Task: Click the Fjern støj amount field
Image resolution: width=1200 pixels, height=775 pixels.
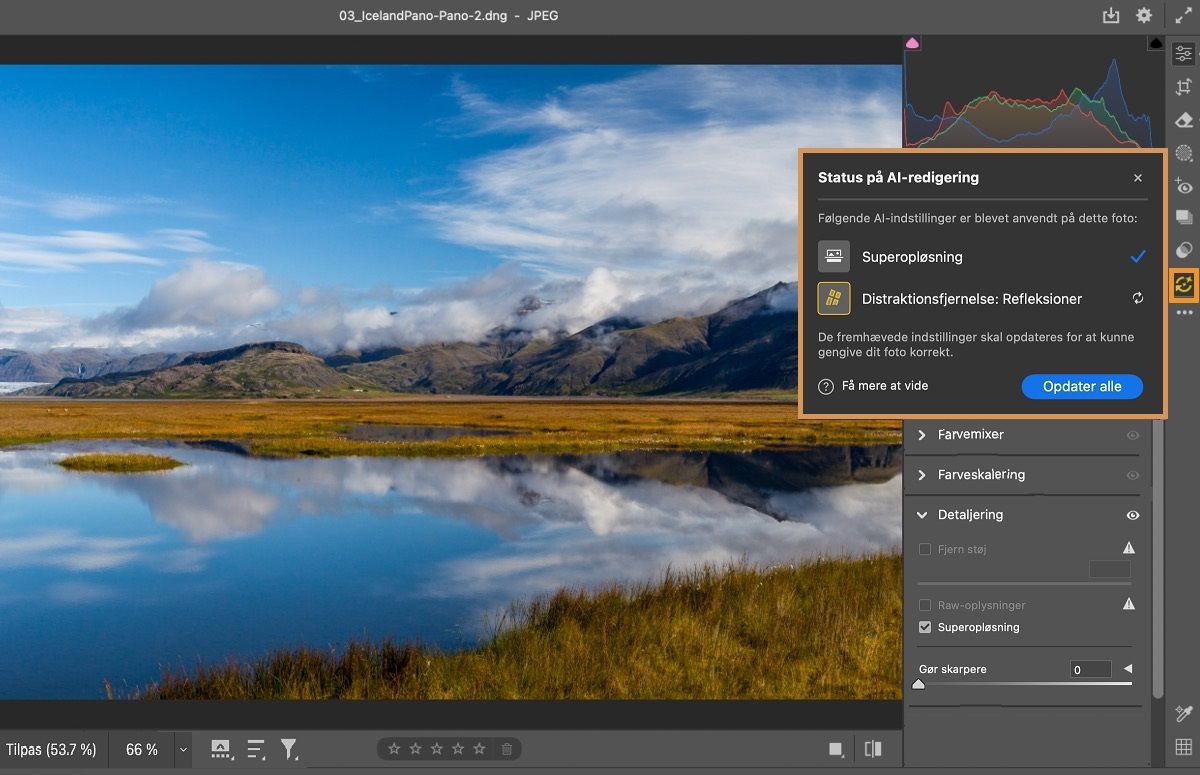Action: pyautogui.click(x=1110, y=569)
